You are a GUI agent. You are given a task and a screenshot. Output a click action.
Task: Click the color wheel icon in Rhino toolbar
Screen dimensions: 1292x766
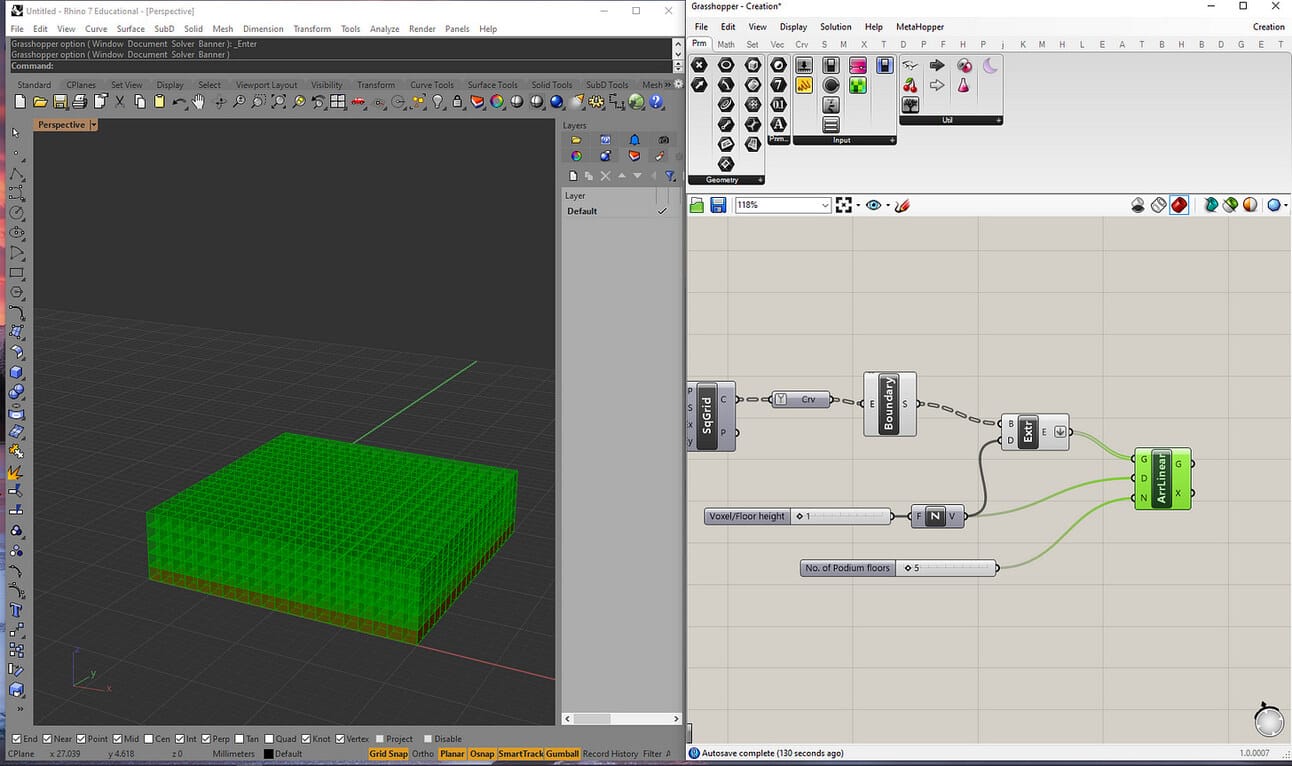coord(497,102)
